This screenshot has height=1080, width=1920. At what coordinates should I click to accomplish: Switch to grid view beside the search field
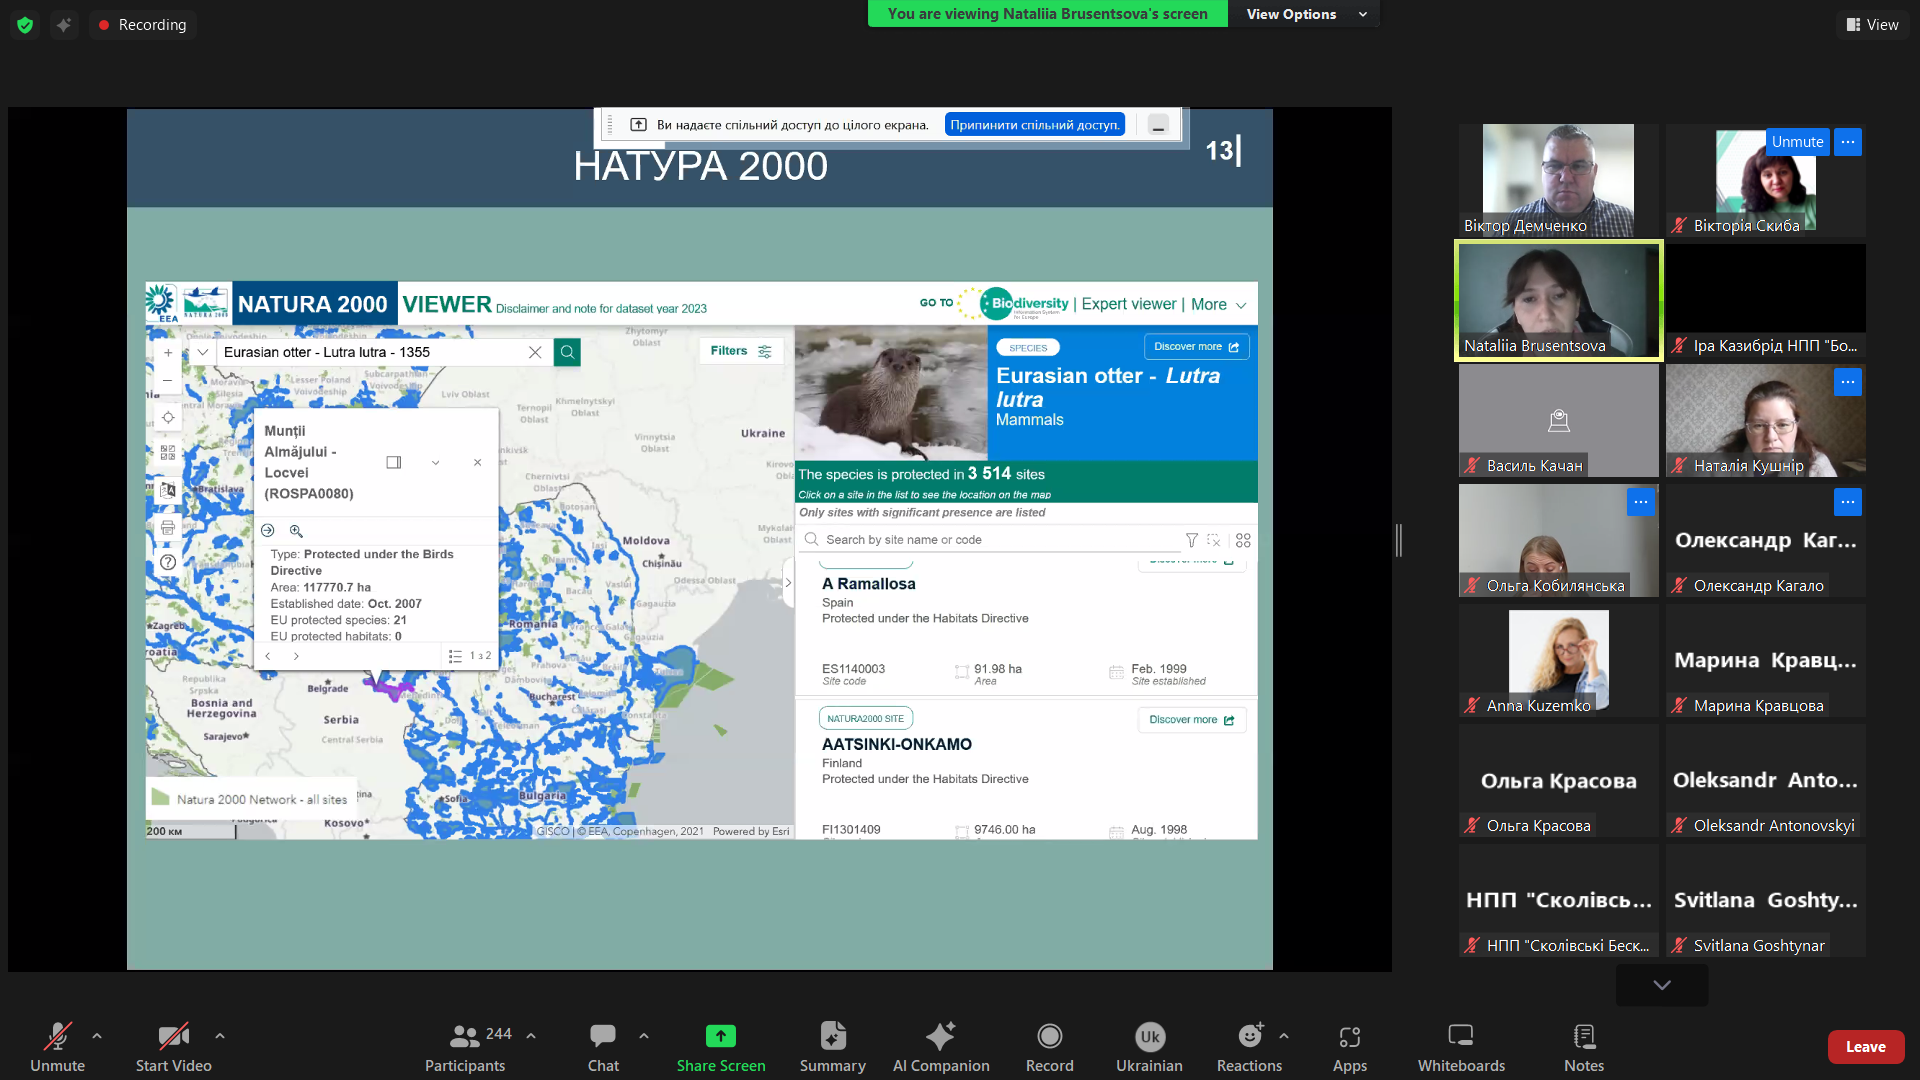1243,540
